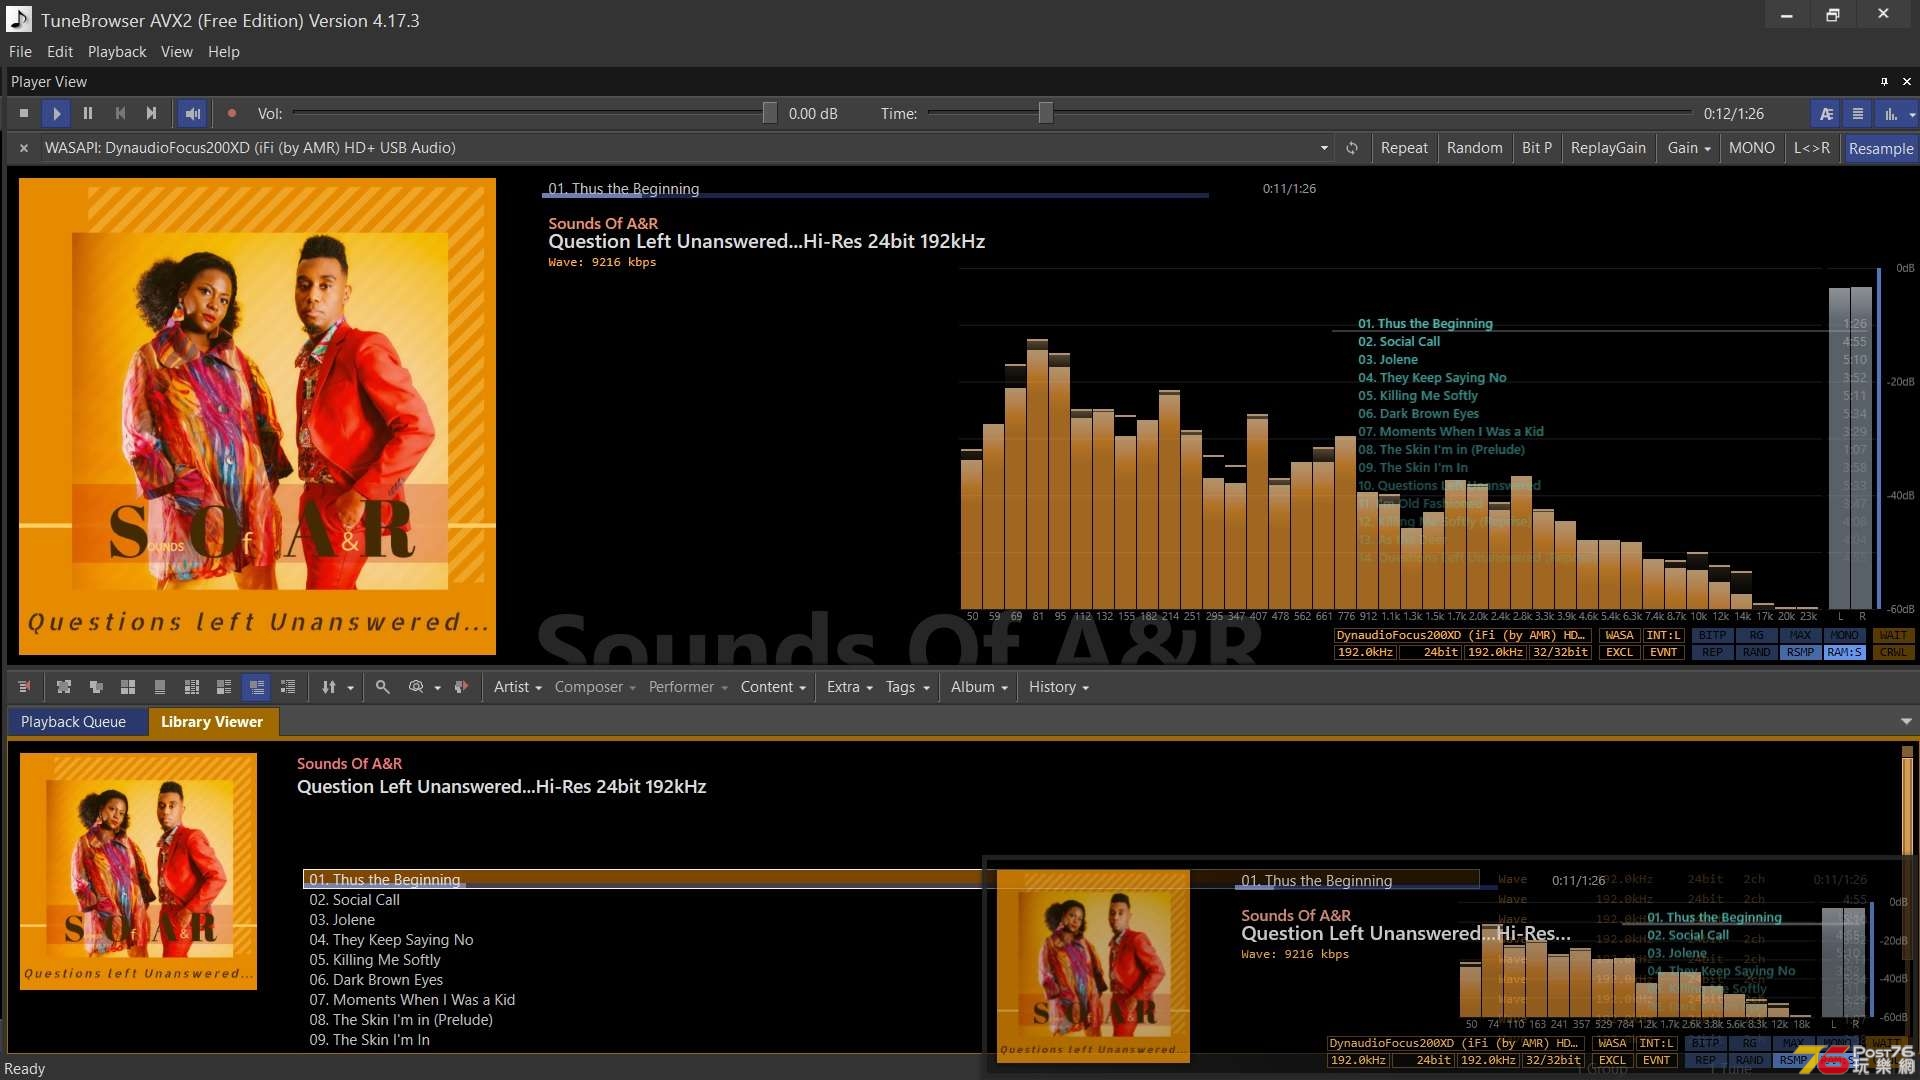Open the File menu
Viewport: 1920px width, 1080px height.
(x=20, y=52)
